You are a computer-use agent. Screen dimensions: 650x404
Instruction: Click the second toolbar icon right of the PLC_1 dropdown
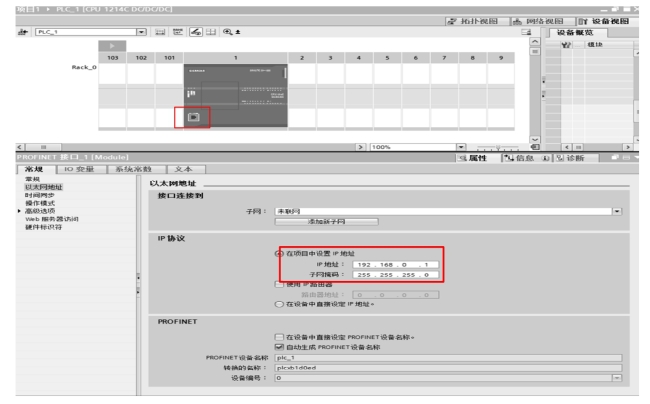[178, 32]
